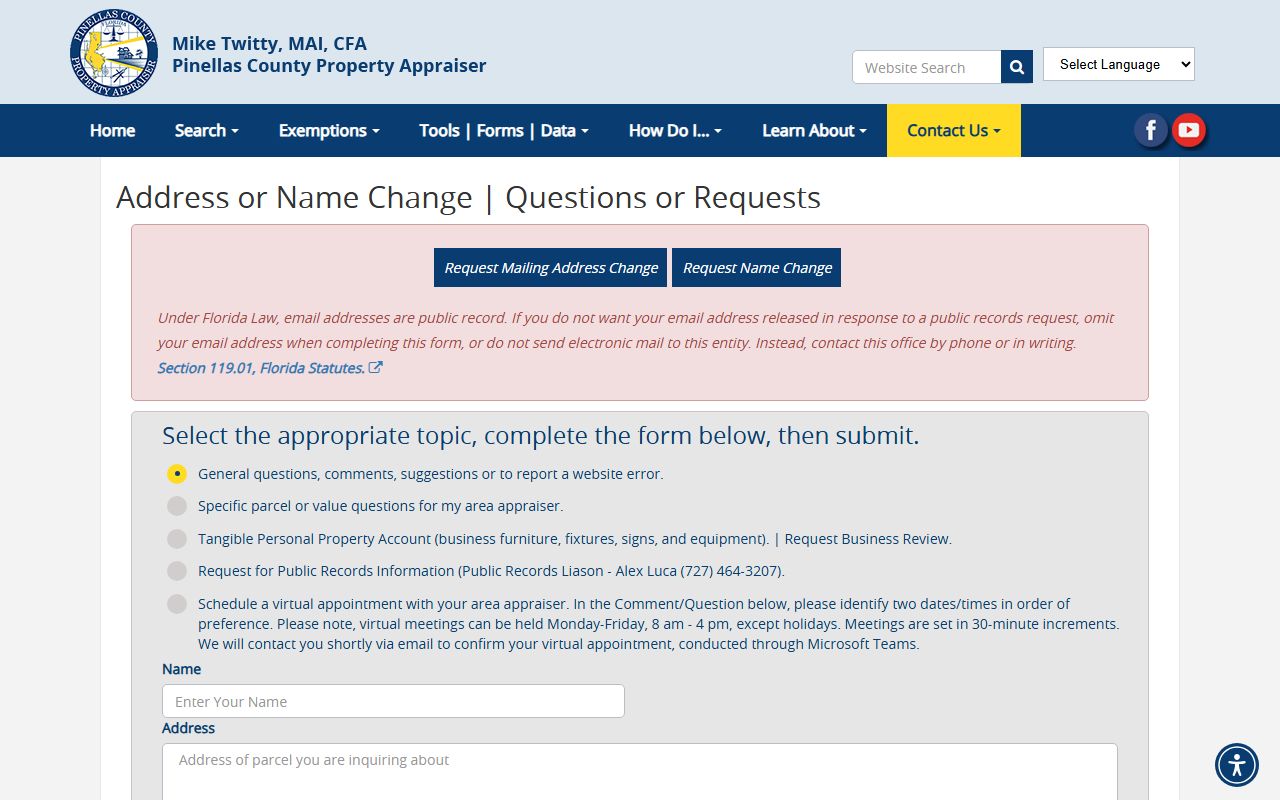
Task: Choose Tangible Personal Property Account radio option
Action: [177, 539]
